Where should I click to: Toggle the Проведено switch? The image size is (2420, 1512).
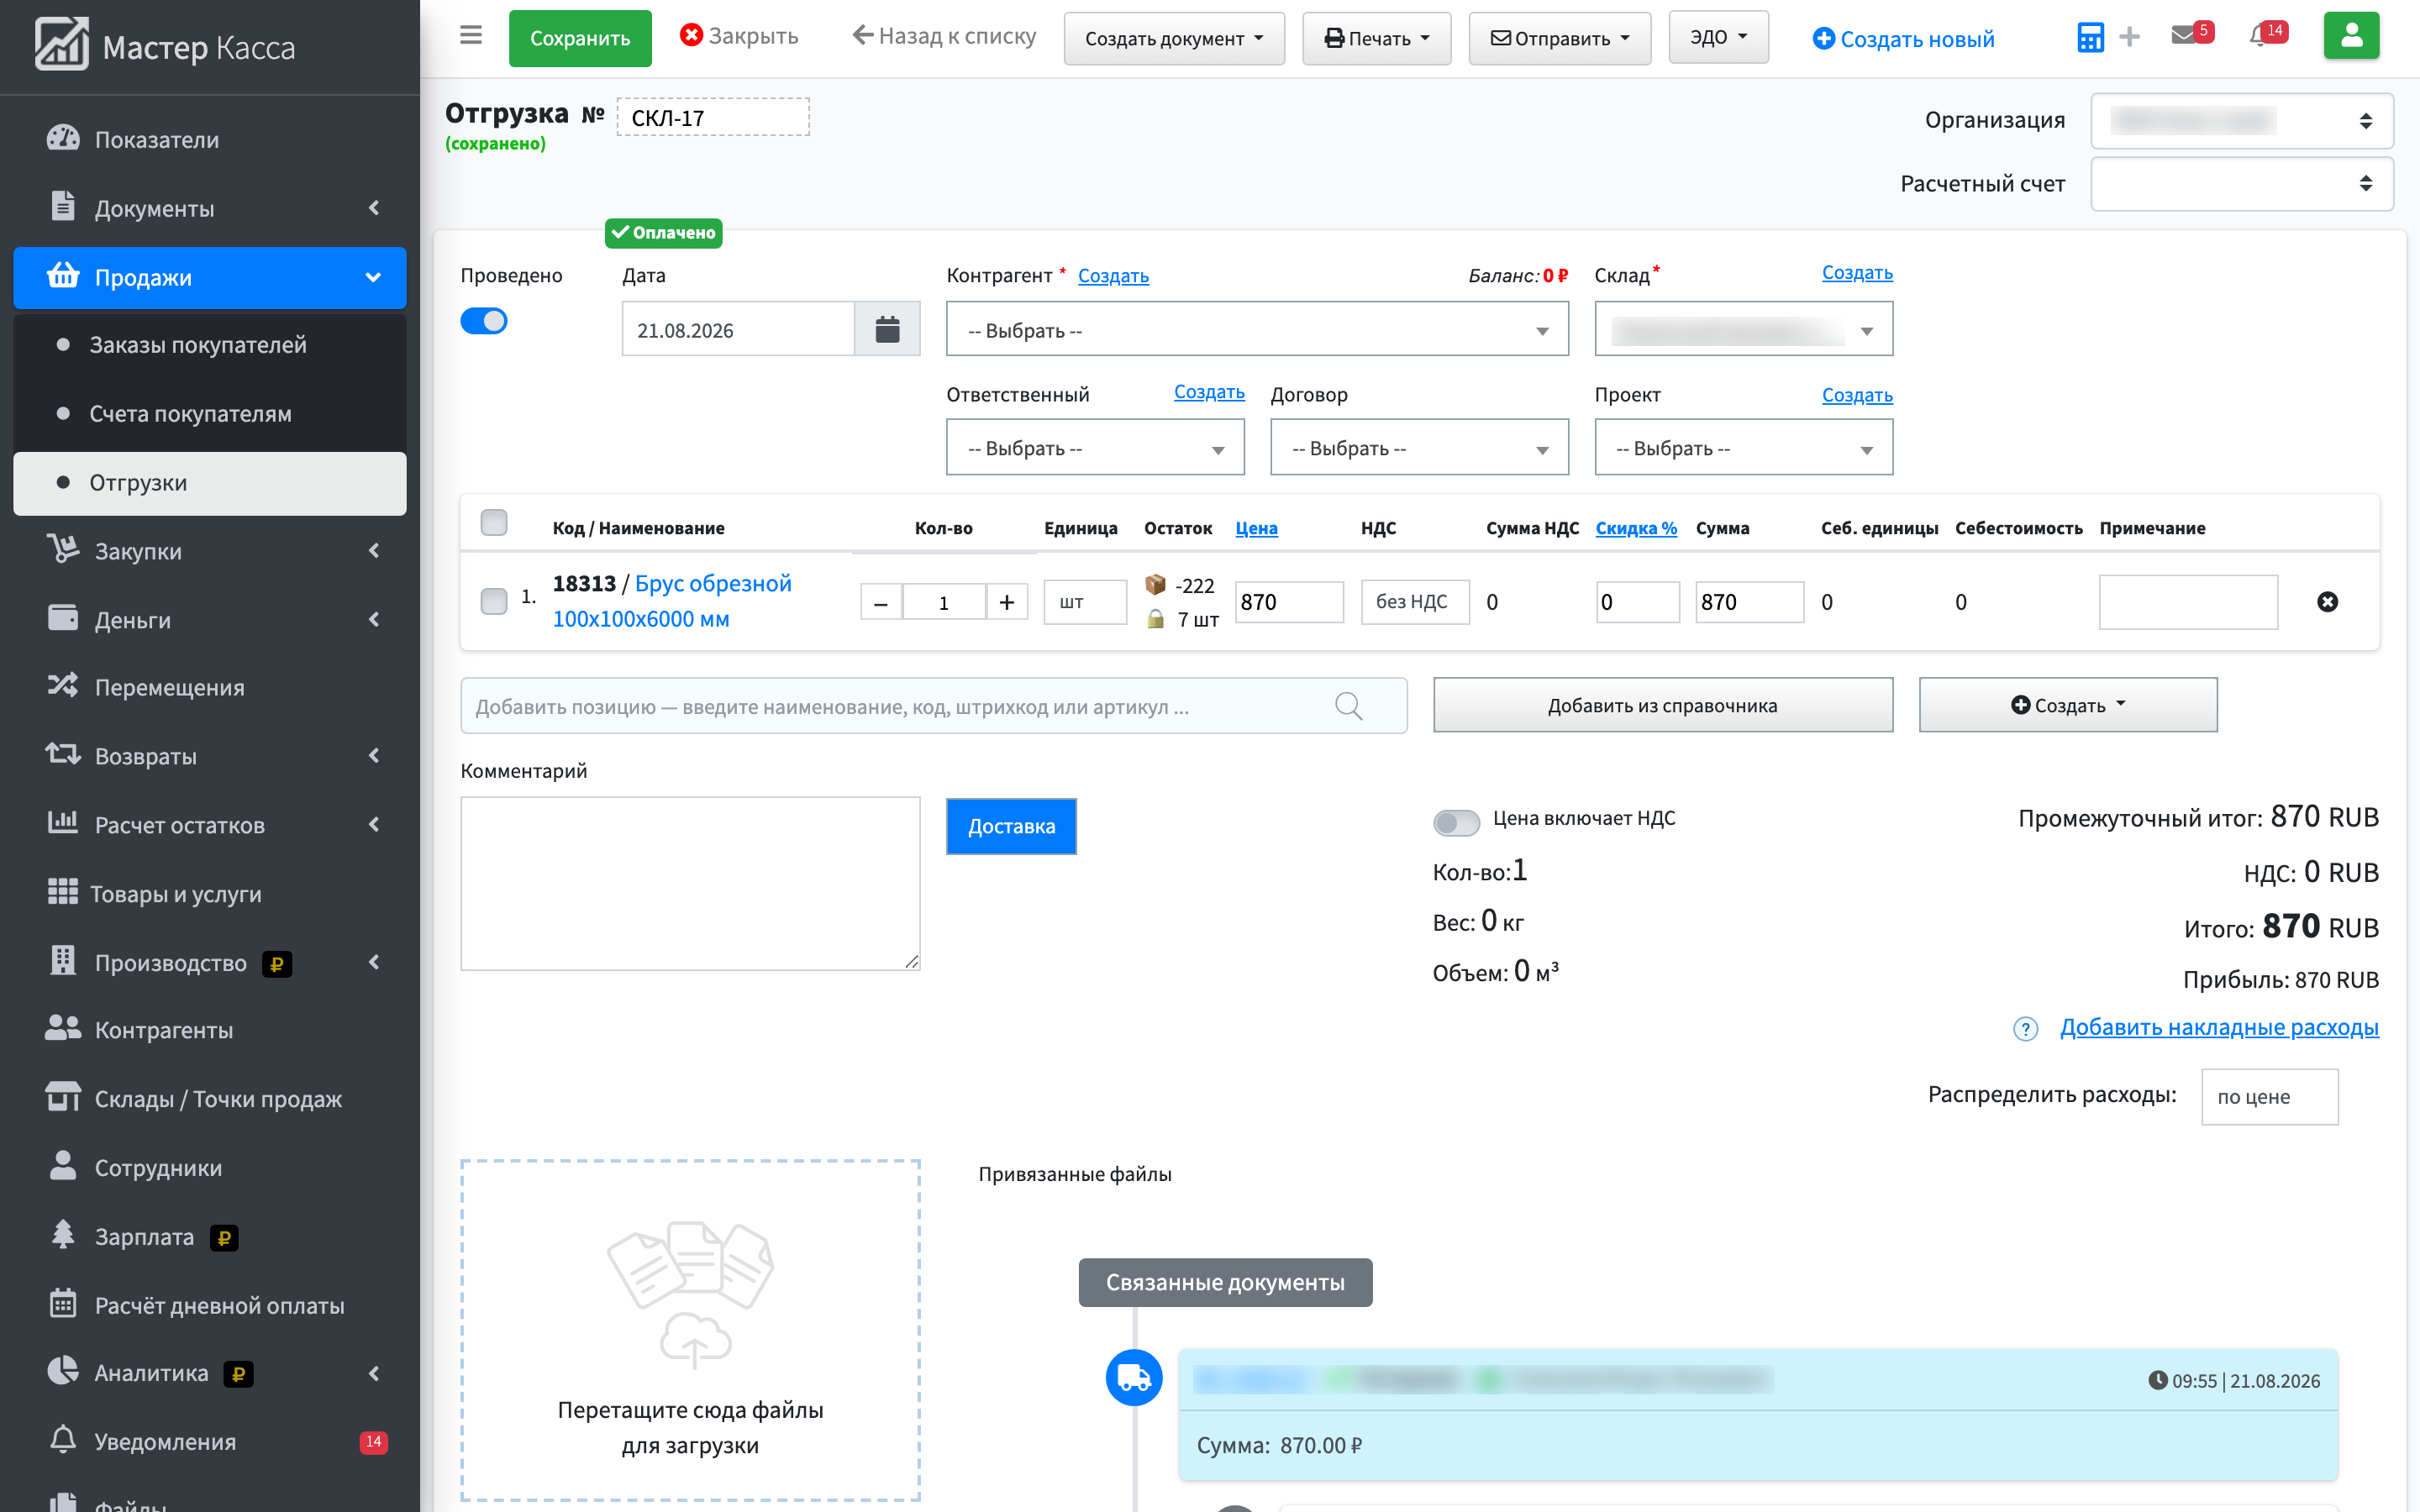(x=484, y=321)
